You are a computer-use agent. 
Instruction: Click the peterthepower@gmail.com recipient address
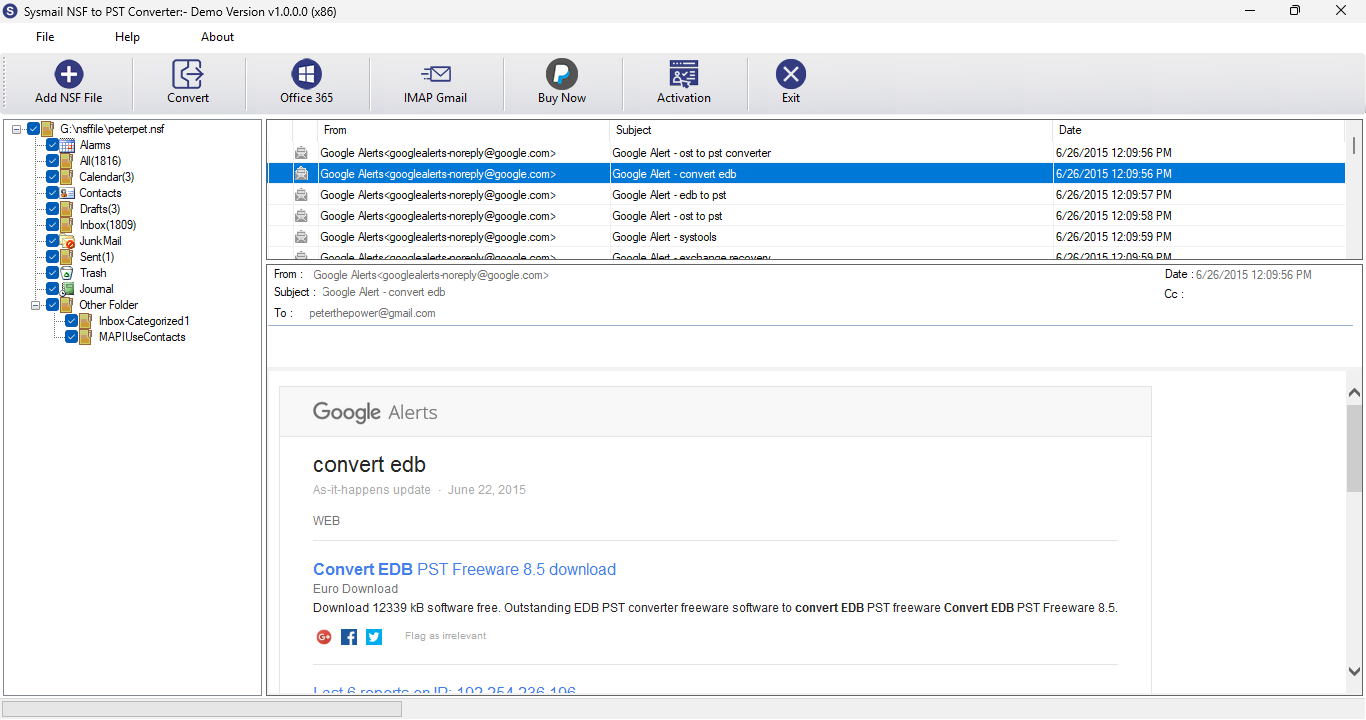tap(372, 313)
